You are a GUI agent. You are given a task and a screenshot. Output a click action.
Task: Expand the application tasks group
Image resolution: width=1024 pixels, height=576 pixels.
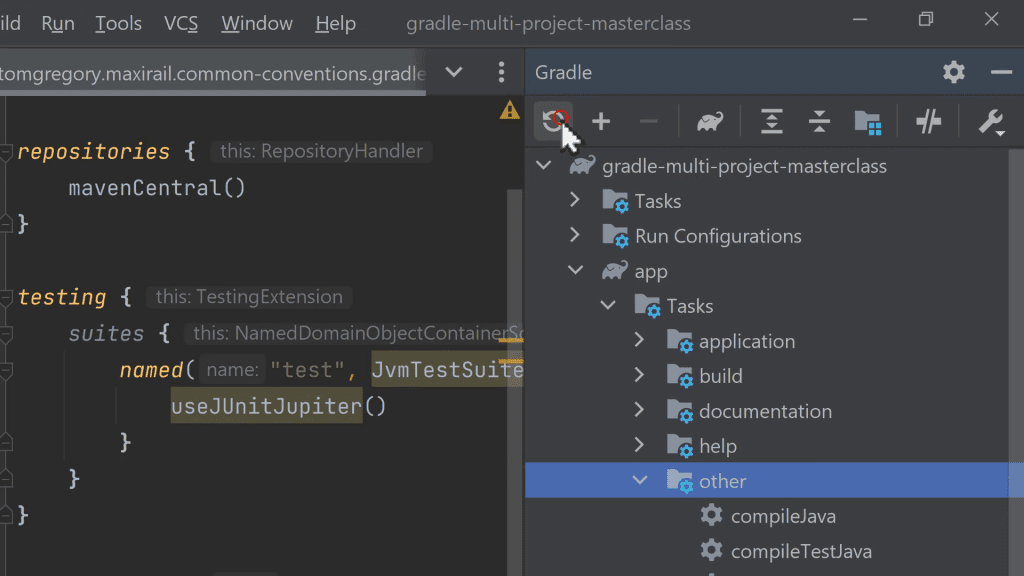[640, 340]
